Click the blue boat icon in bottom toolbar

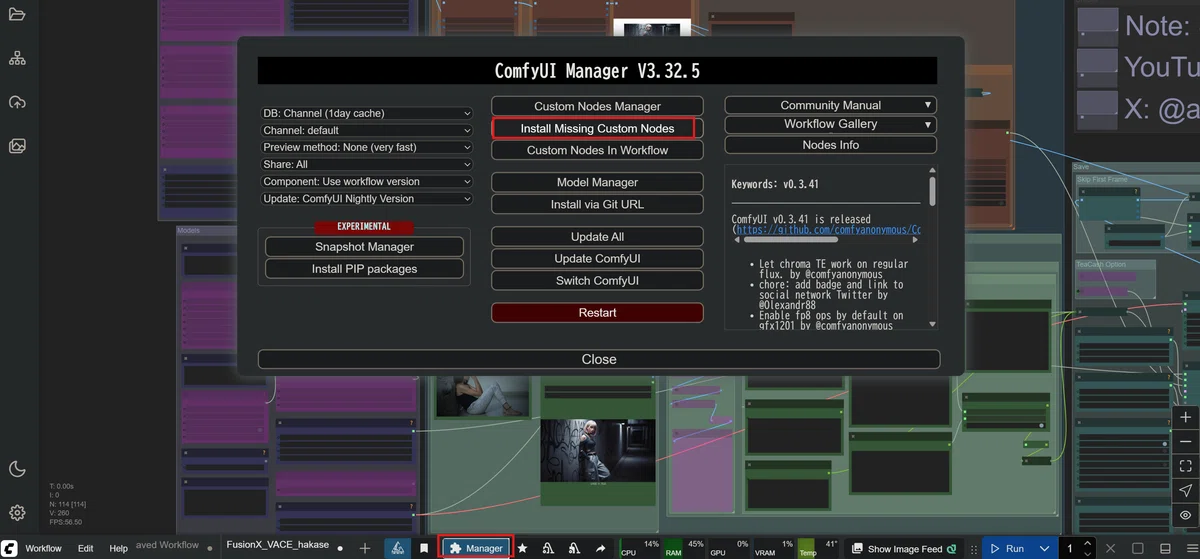click(397, 548)
